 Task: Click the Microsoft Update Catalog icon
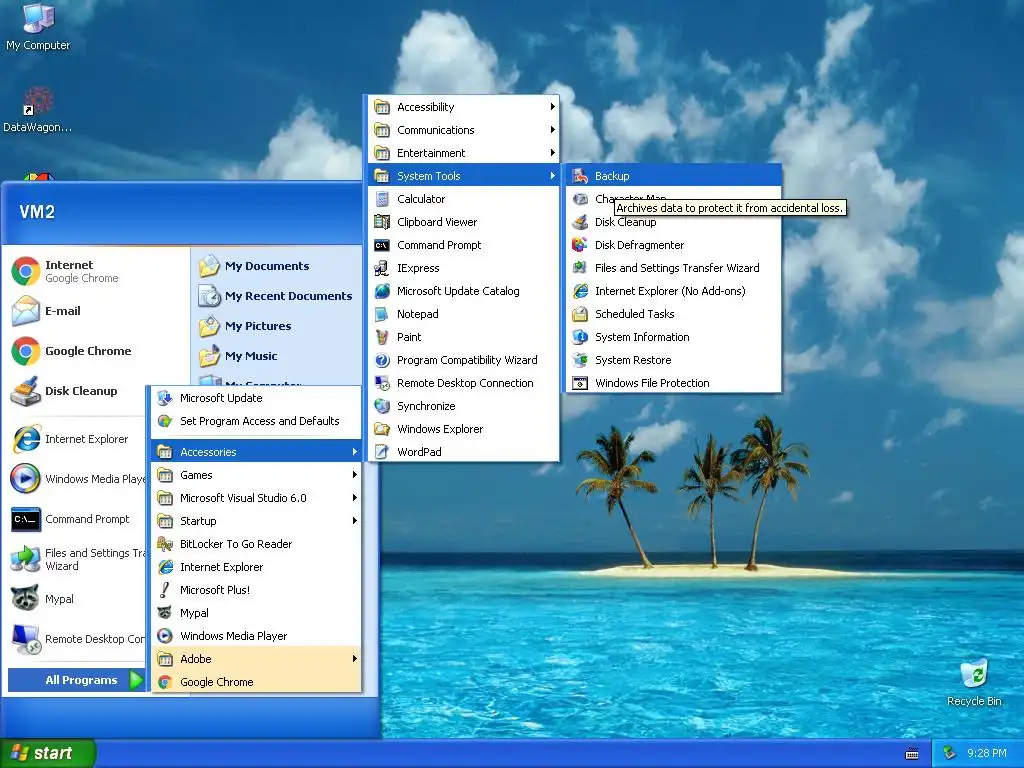coord(382,291)
